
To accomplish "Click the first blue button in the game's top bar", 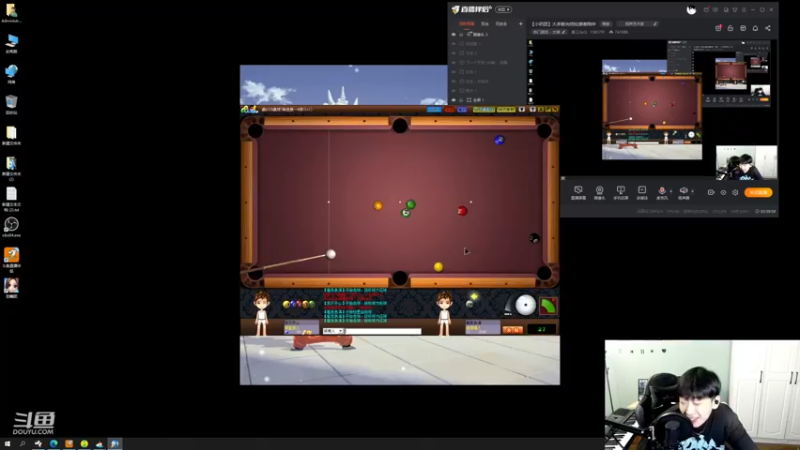I will pyautogui.click(x=434, y=109).
